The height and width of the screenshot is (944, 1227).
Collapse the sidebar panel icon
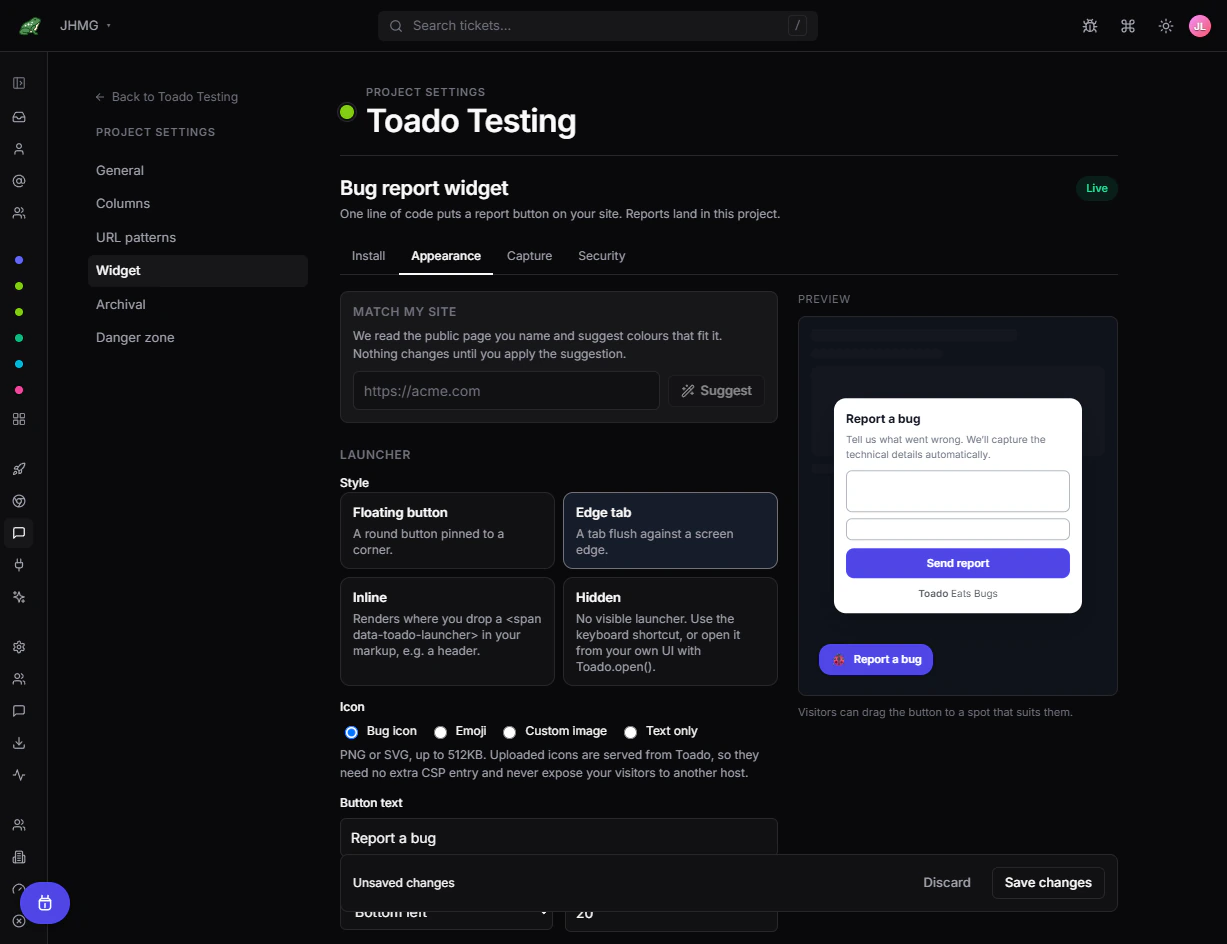[19, 83]
